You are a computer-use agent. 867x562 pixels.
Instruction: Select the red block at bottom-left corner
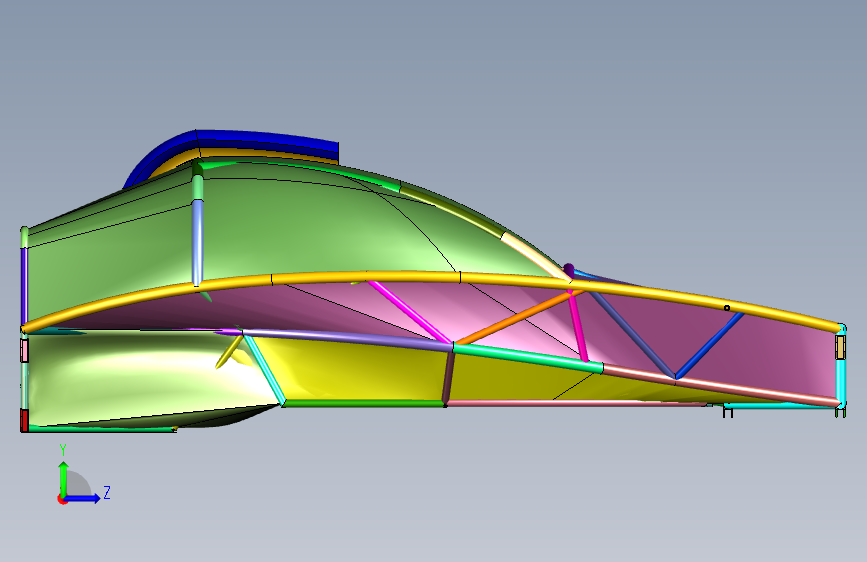pos(24,420)
